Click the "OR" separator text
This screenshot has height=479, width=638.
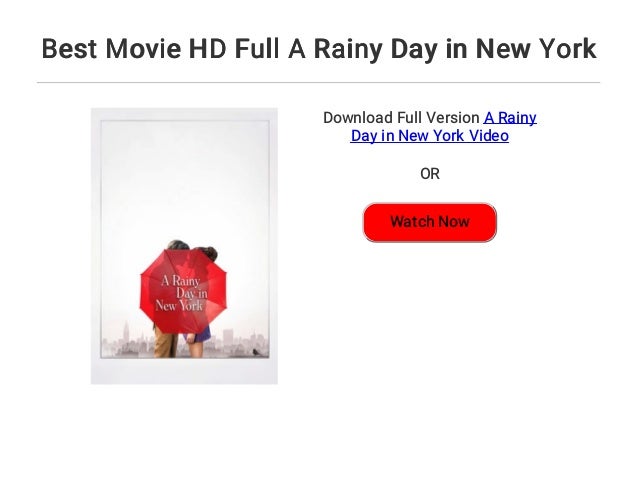[x=430, y=174]
